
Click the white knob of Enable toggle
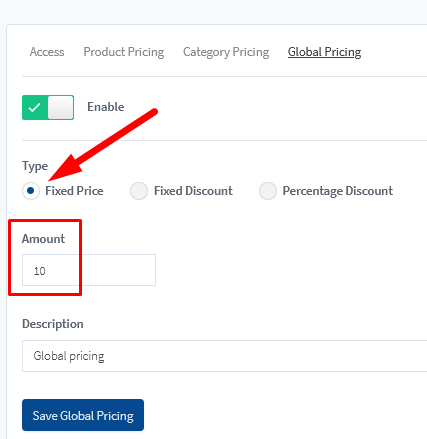(60, 107)
